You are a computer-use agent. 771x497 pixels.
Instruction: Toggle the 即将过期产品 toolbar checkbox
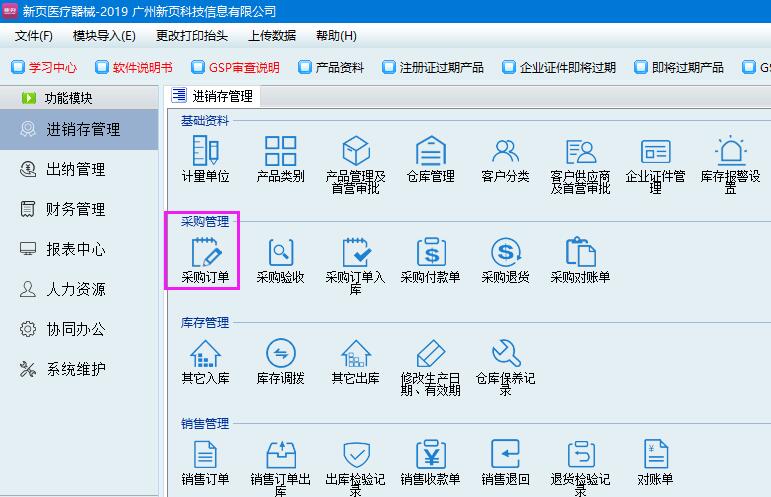(x=640, y=68)
